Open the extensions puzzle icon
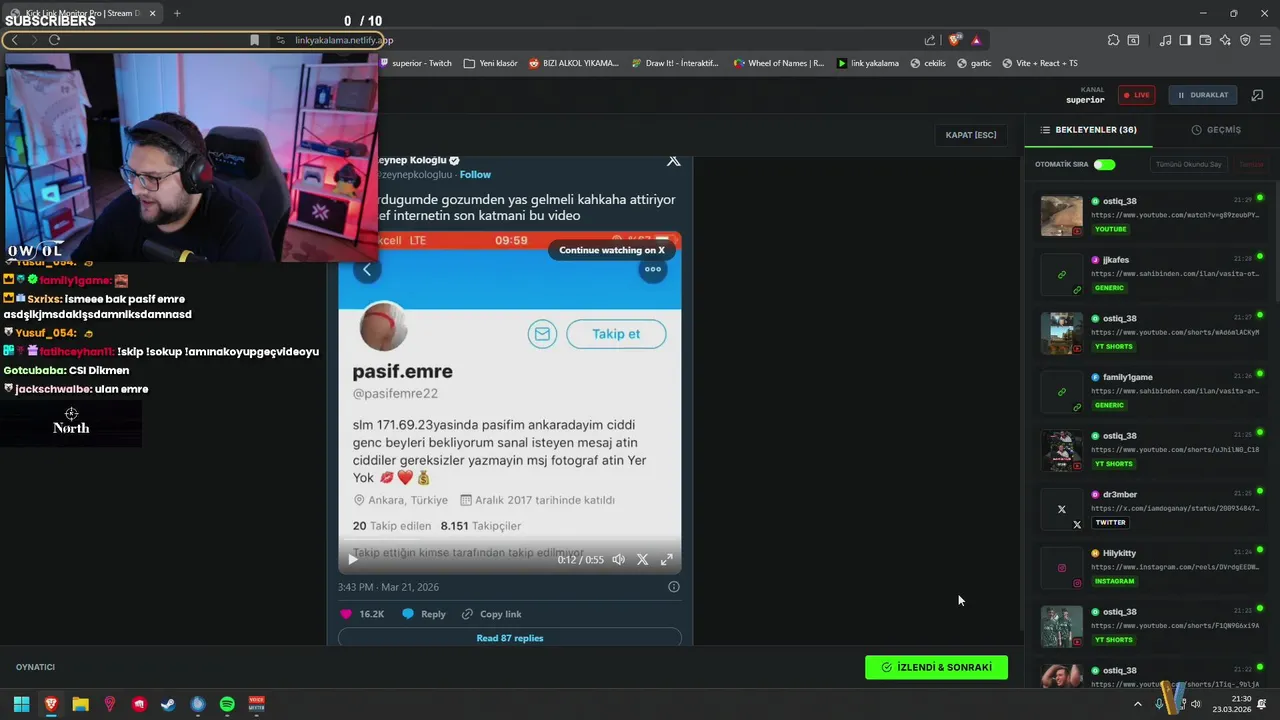Viewport: 1280px width, 720px height. [1113, 40]
